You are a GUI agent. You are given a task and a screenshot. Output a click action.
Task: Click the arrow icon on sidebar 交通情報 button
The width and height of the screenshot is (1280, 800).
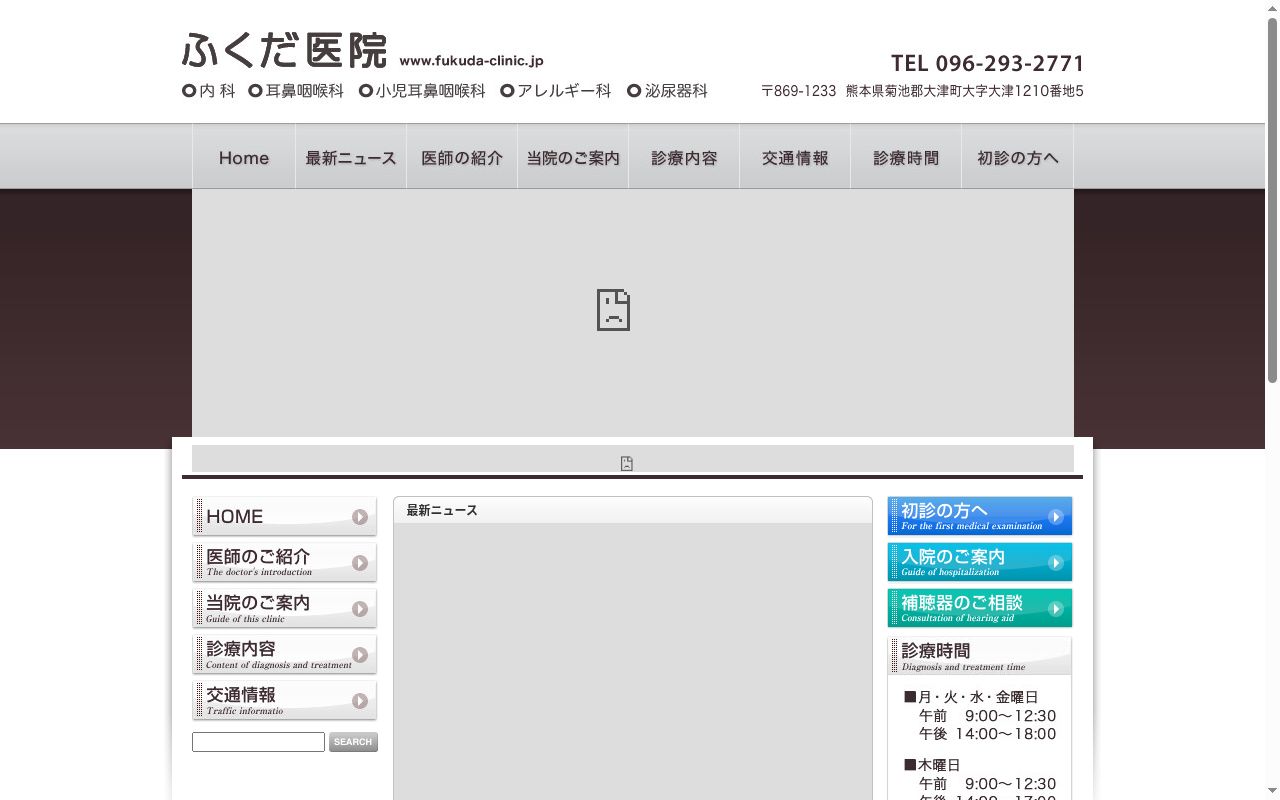[360, 701]
